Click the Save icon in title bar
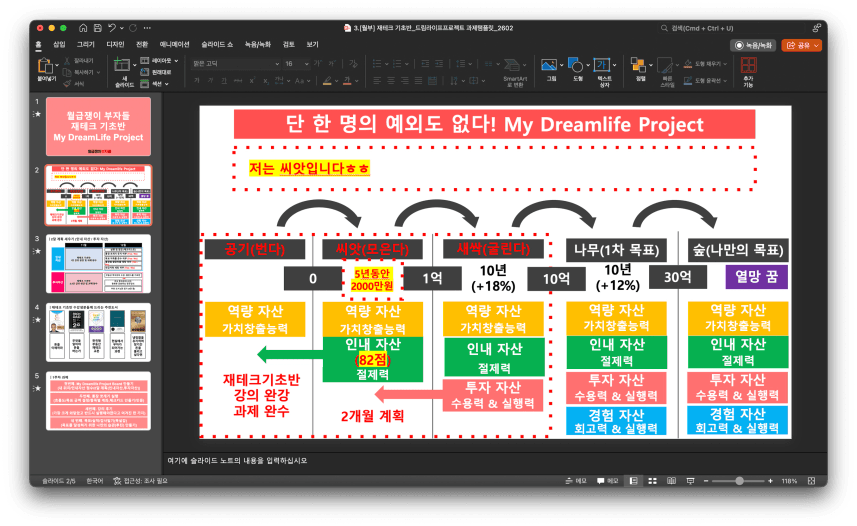 pyautogui.click(x=97, y=28)
